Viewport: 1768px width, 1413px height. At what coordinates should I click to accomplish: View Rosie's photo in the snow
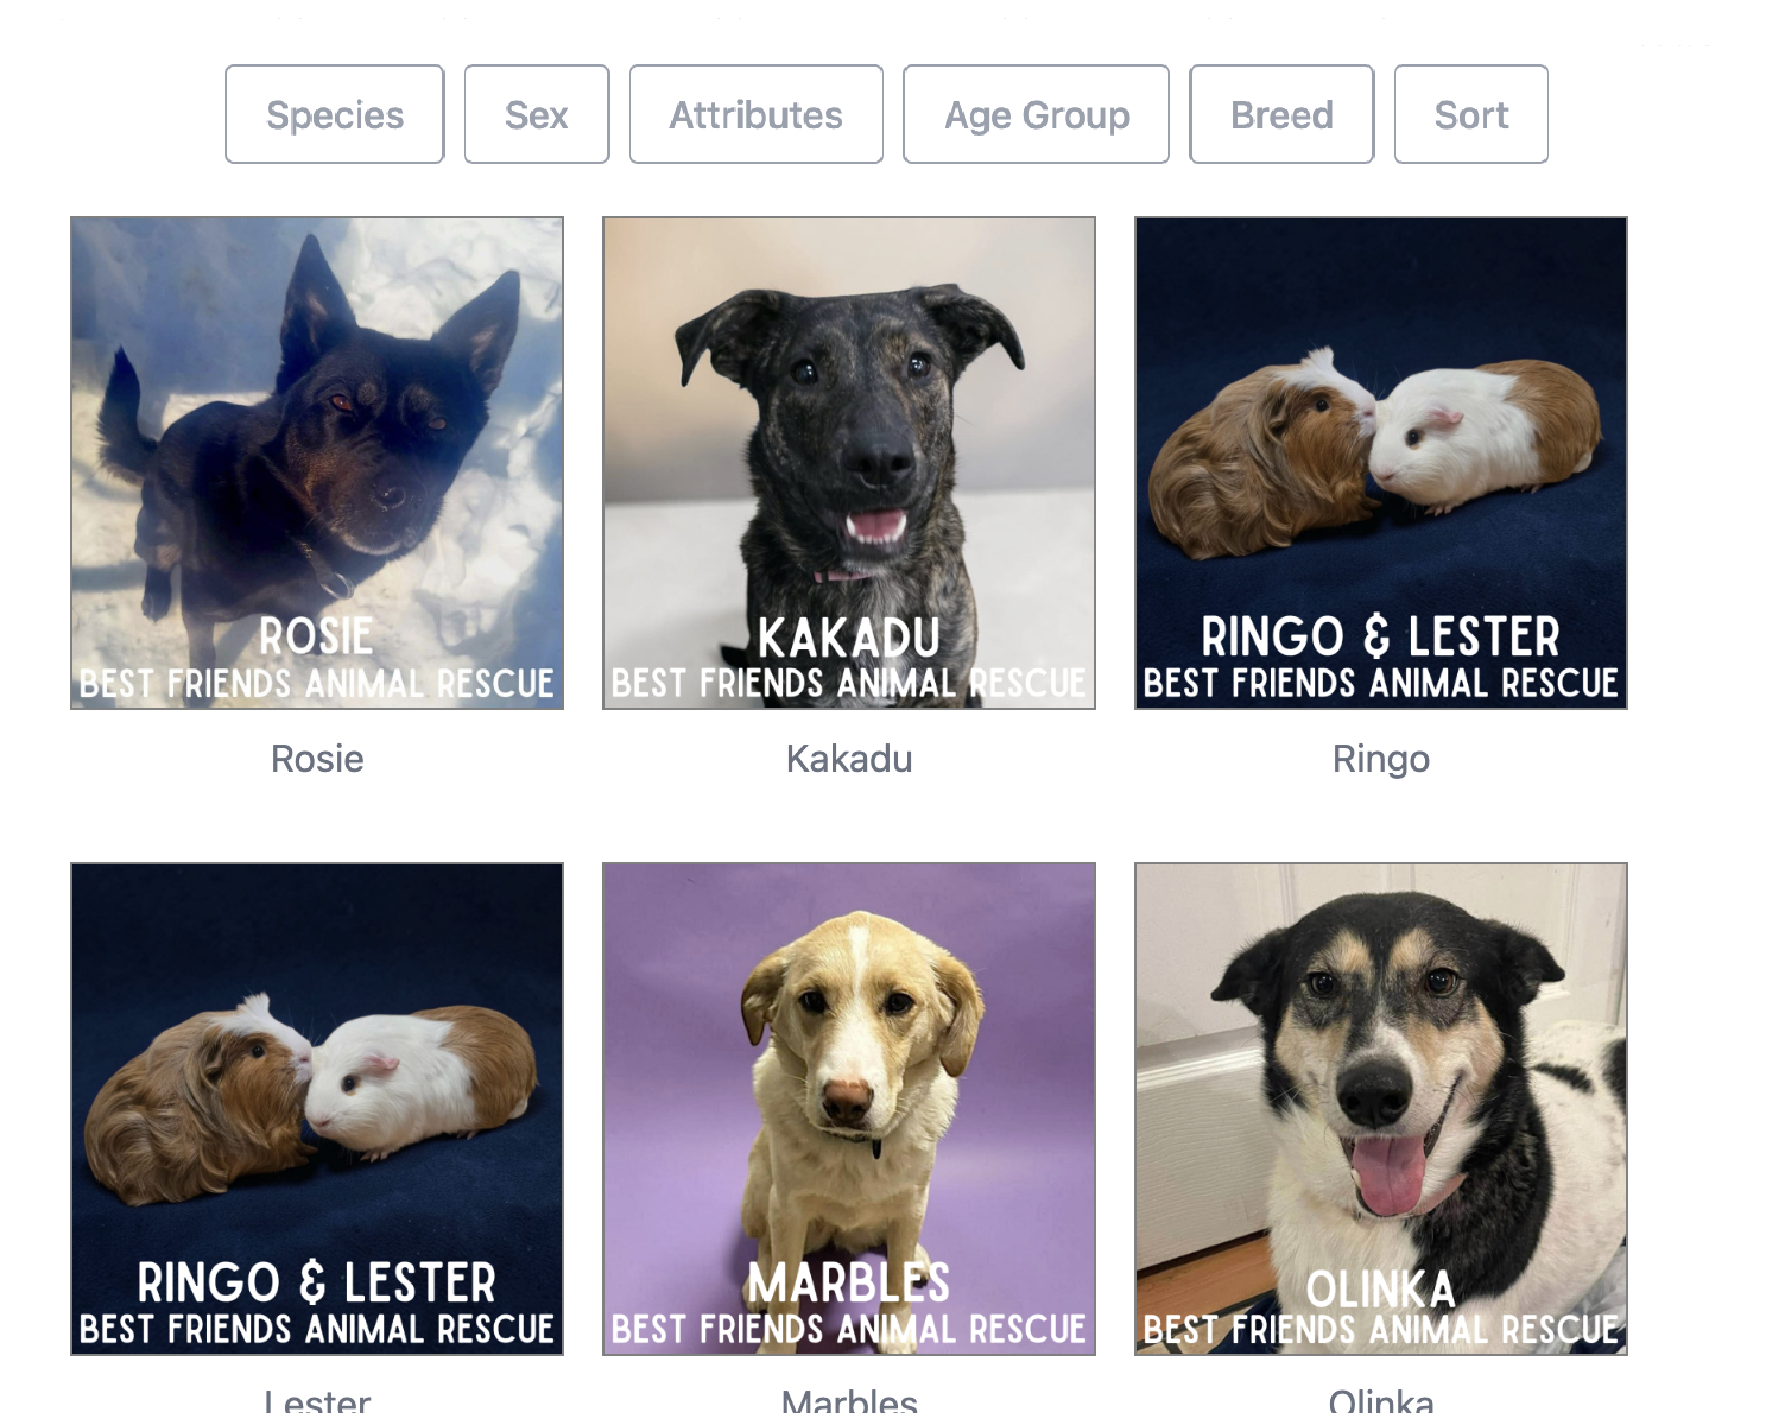point(317,463)
